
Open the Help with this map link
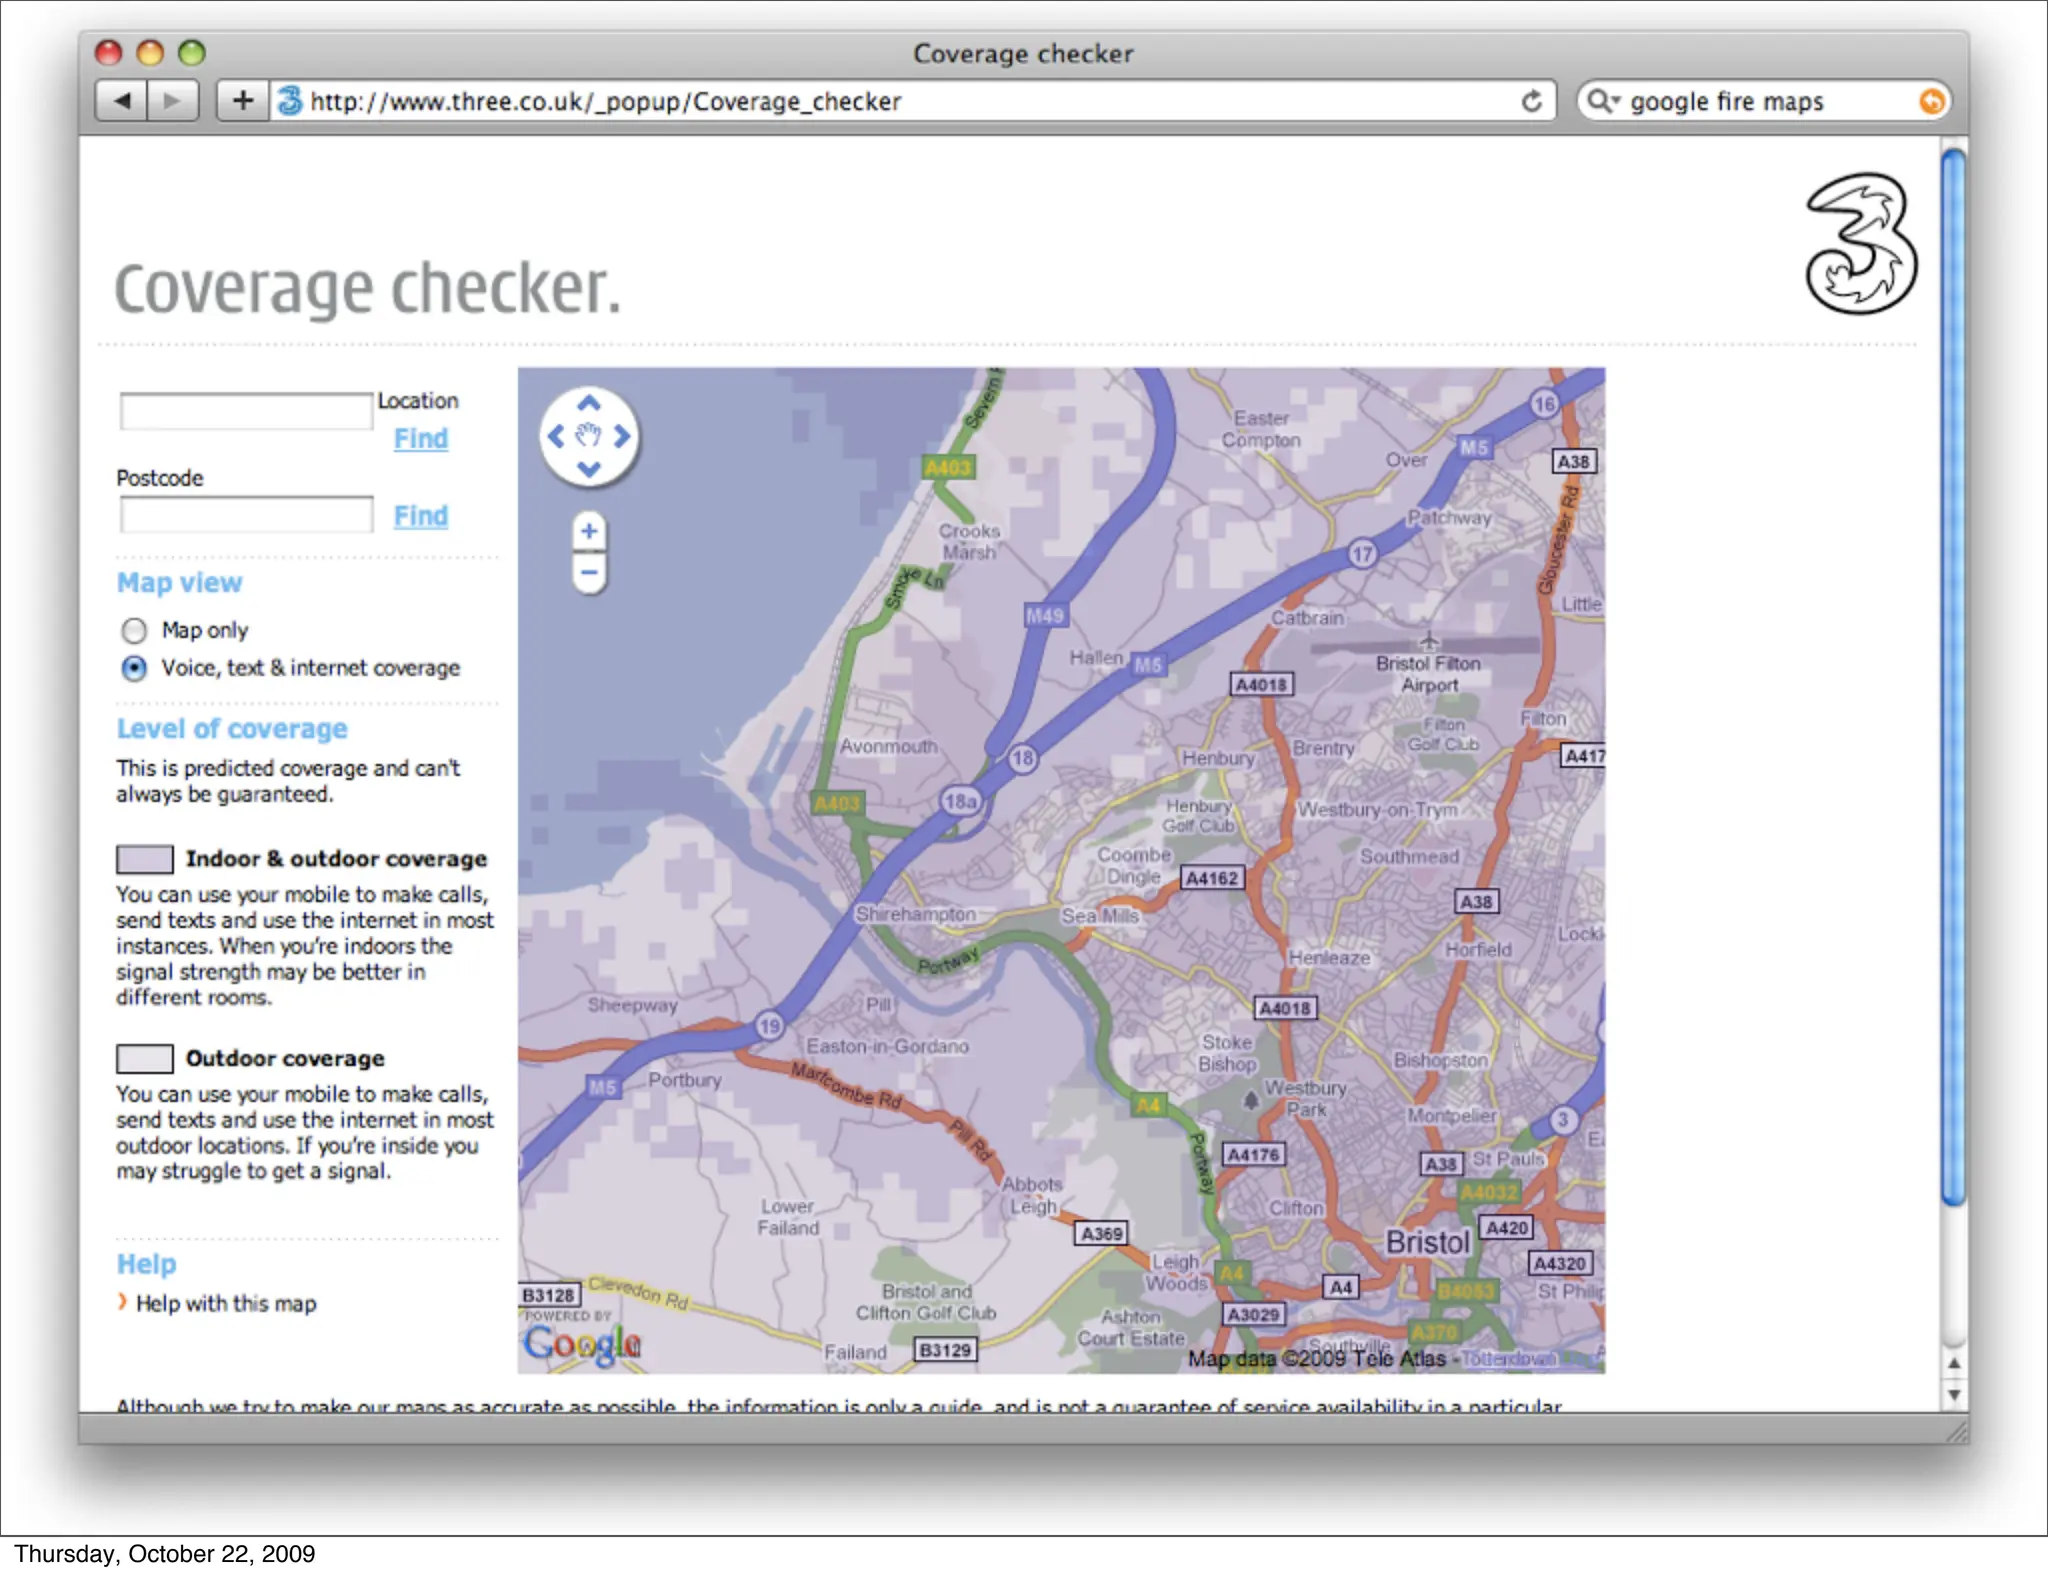coord(226,1304)
